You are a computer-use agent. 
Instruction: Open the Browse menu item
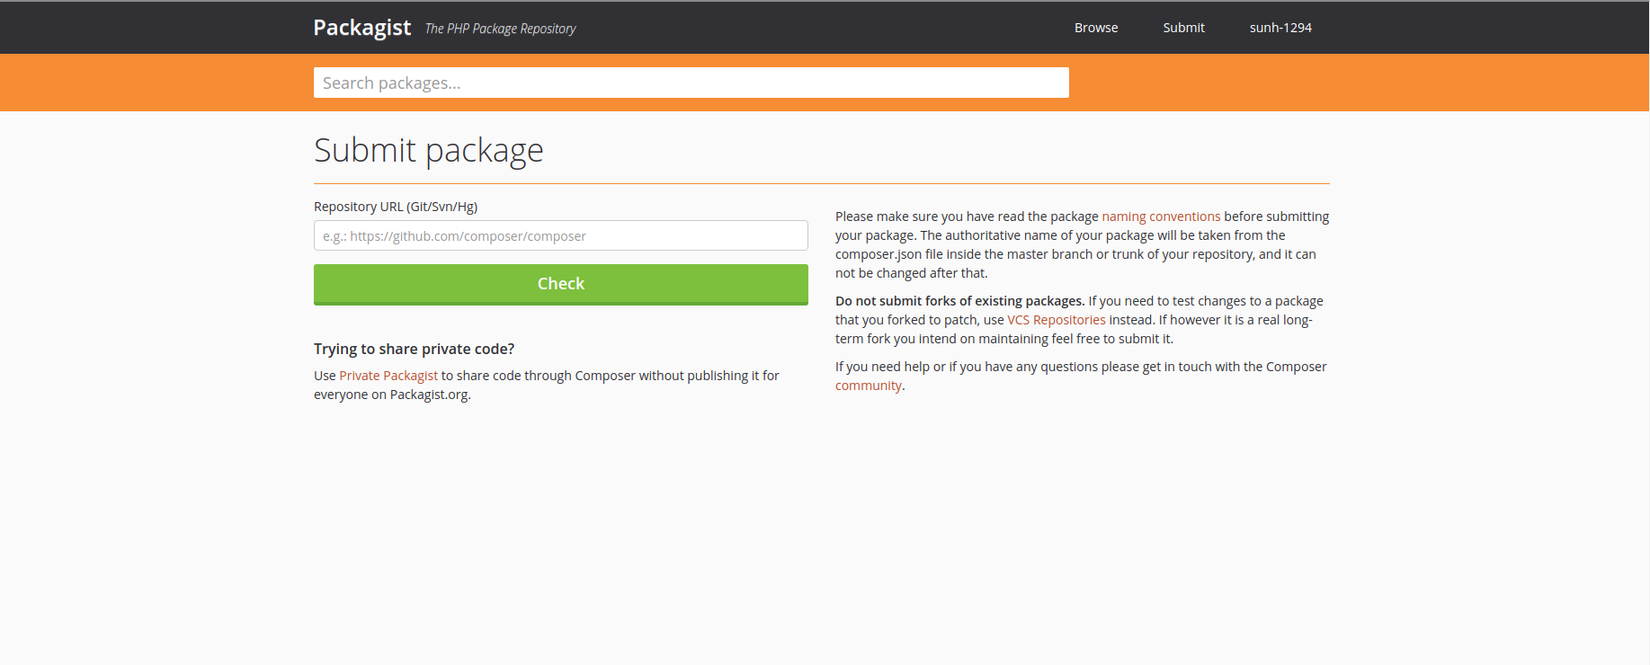tap(1096, 28)
